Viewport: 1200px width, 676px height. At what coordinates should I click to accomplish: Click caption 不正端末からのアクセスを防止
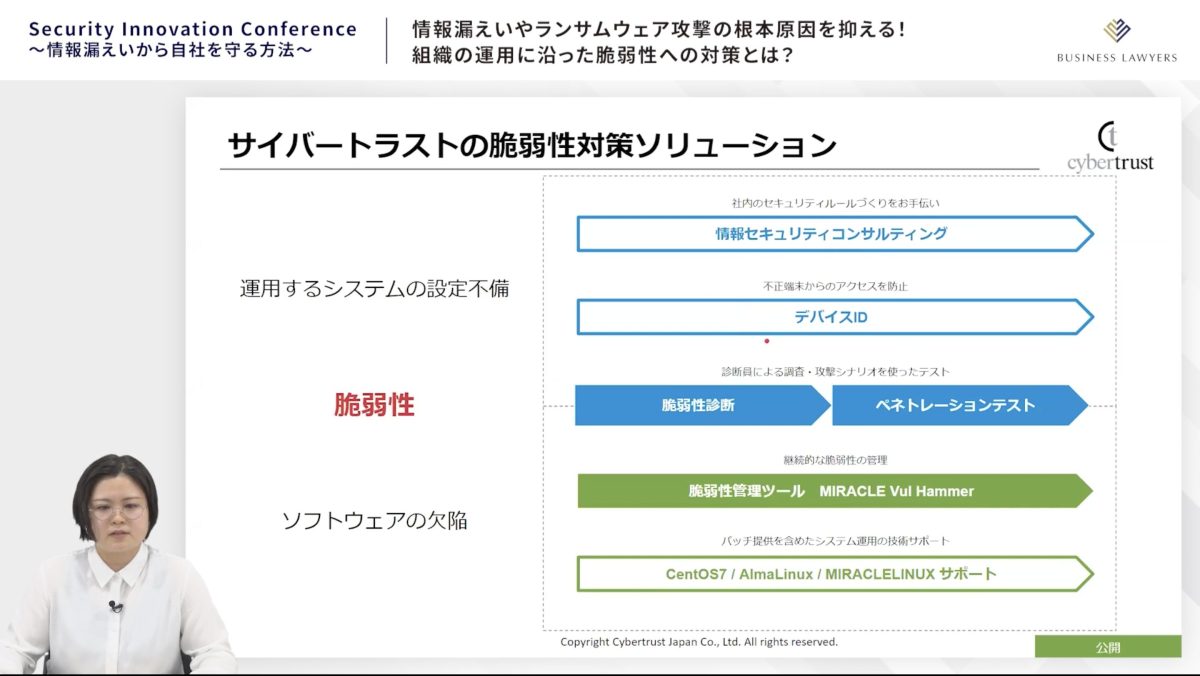[x=835, y=286]
